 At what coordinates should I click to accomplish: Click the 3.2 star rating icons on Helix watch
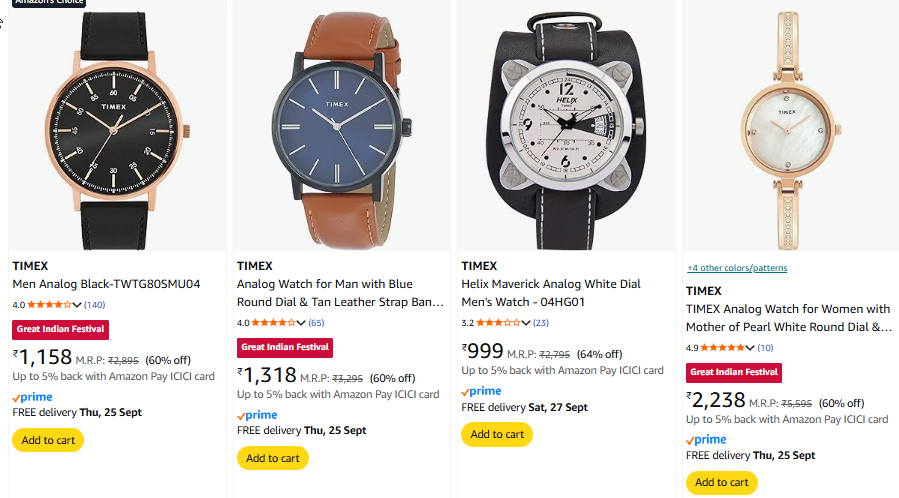coord(498,323)
